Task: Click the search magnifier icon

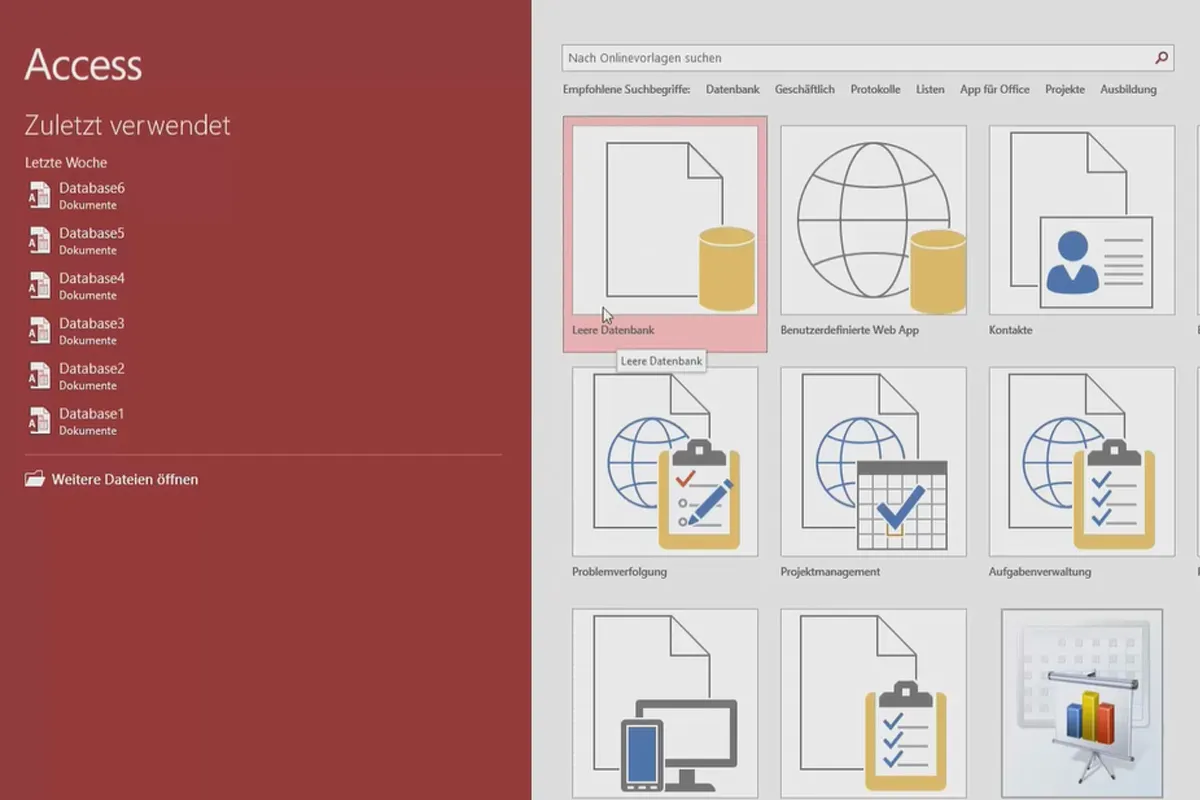Action: tap(1161, 58)
